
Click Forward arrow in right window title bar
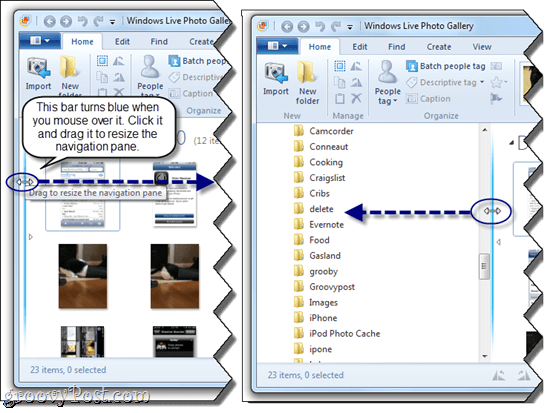tap(303, 26)
